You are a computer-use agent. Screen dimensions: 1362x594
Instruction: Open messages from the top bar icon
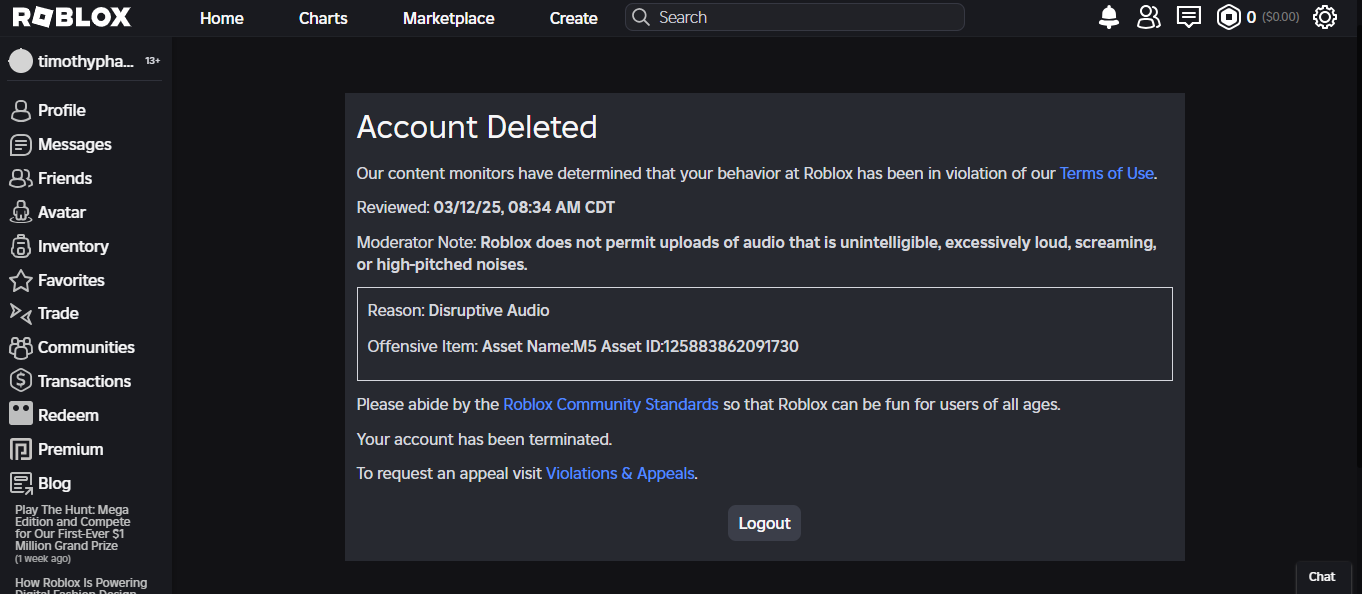click(x=1188, y=17)
